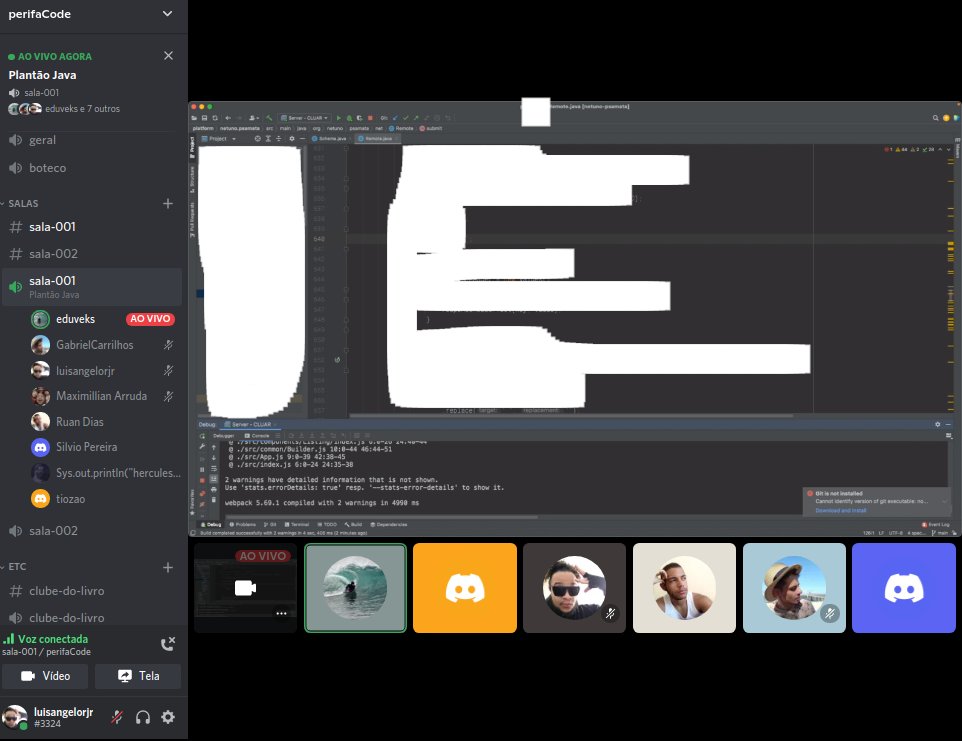
Task: Open Dependencies tool window in shared IDE
Action: click(x=389, y=524)
